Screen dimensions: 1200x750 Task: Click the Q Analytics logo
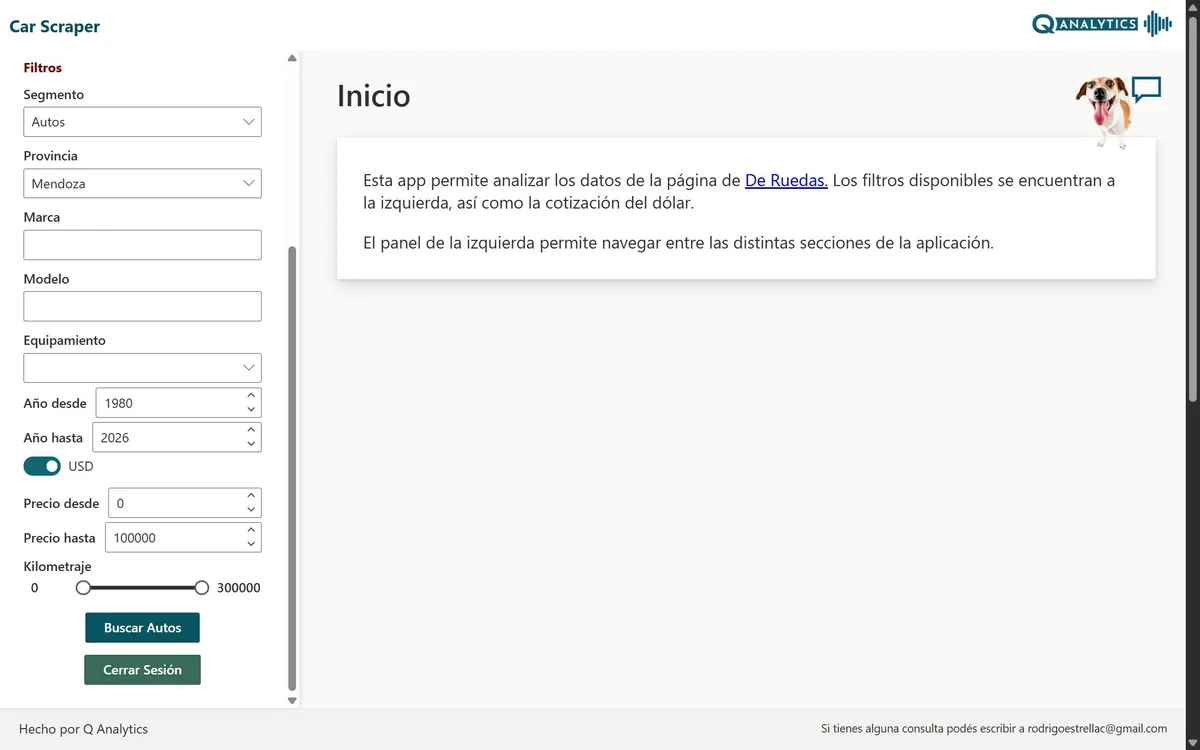pyautogui.click(x=1102, y=24)
